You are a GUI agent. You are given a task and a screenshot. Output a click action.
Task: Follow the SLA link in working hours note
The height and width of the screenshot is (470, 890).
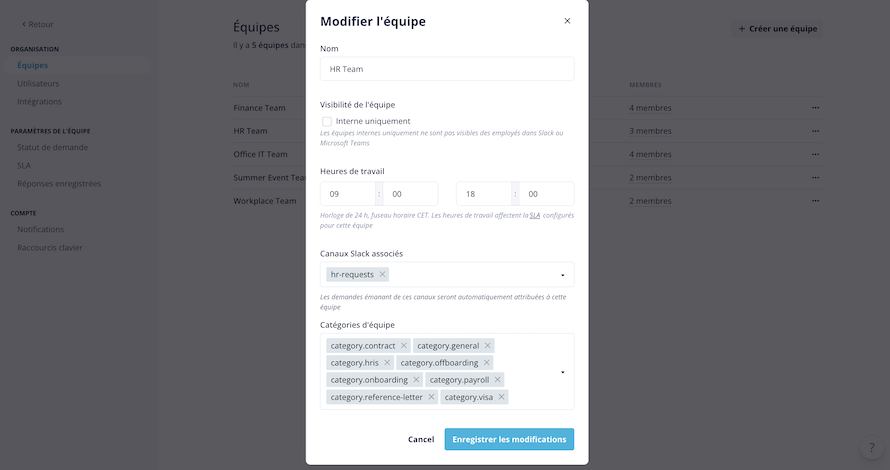pyautogui.click(x=535, y=216)
